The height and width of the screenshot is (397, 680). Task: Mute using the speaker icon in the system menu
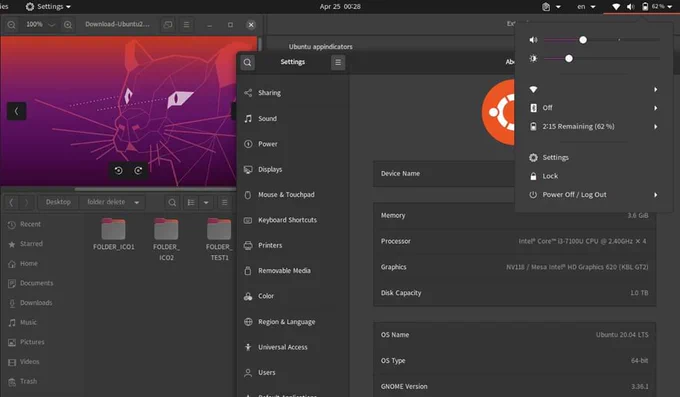click(533, 40)
